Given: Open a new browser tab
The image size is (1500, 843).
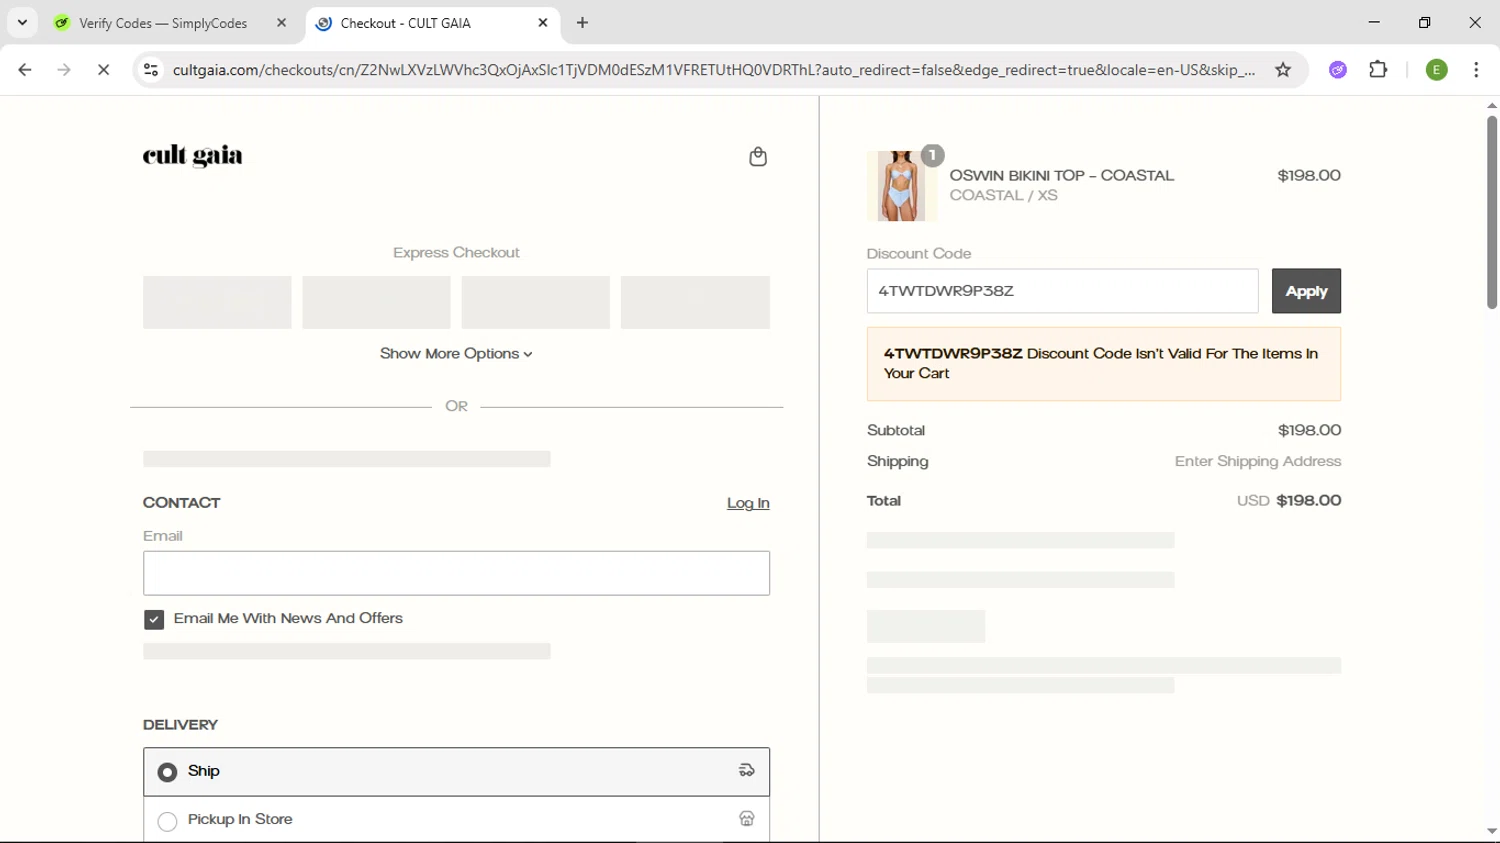Looking at the screenshot, I should point(582,23).
